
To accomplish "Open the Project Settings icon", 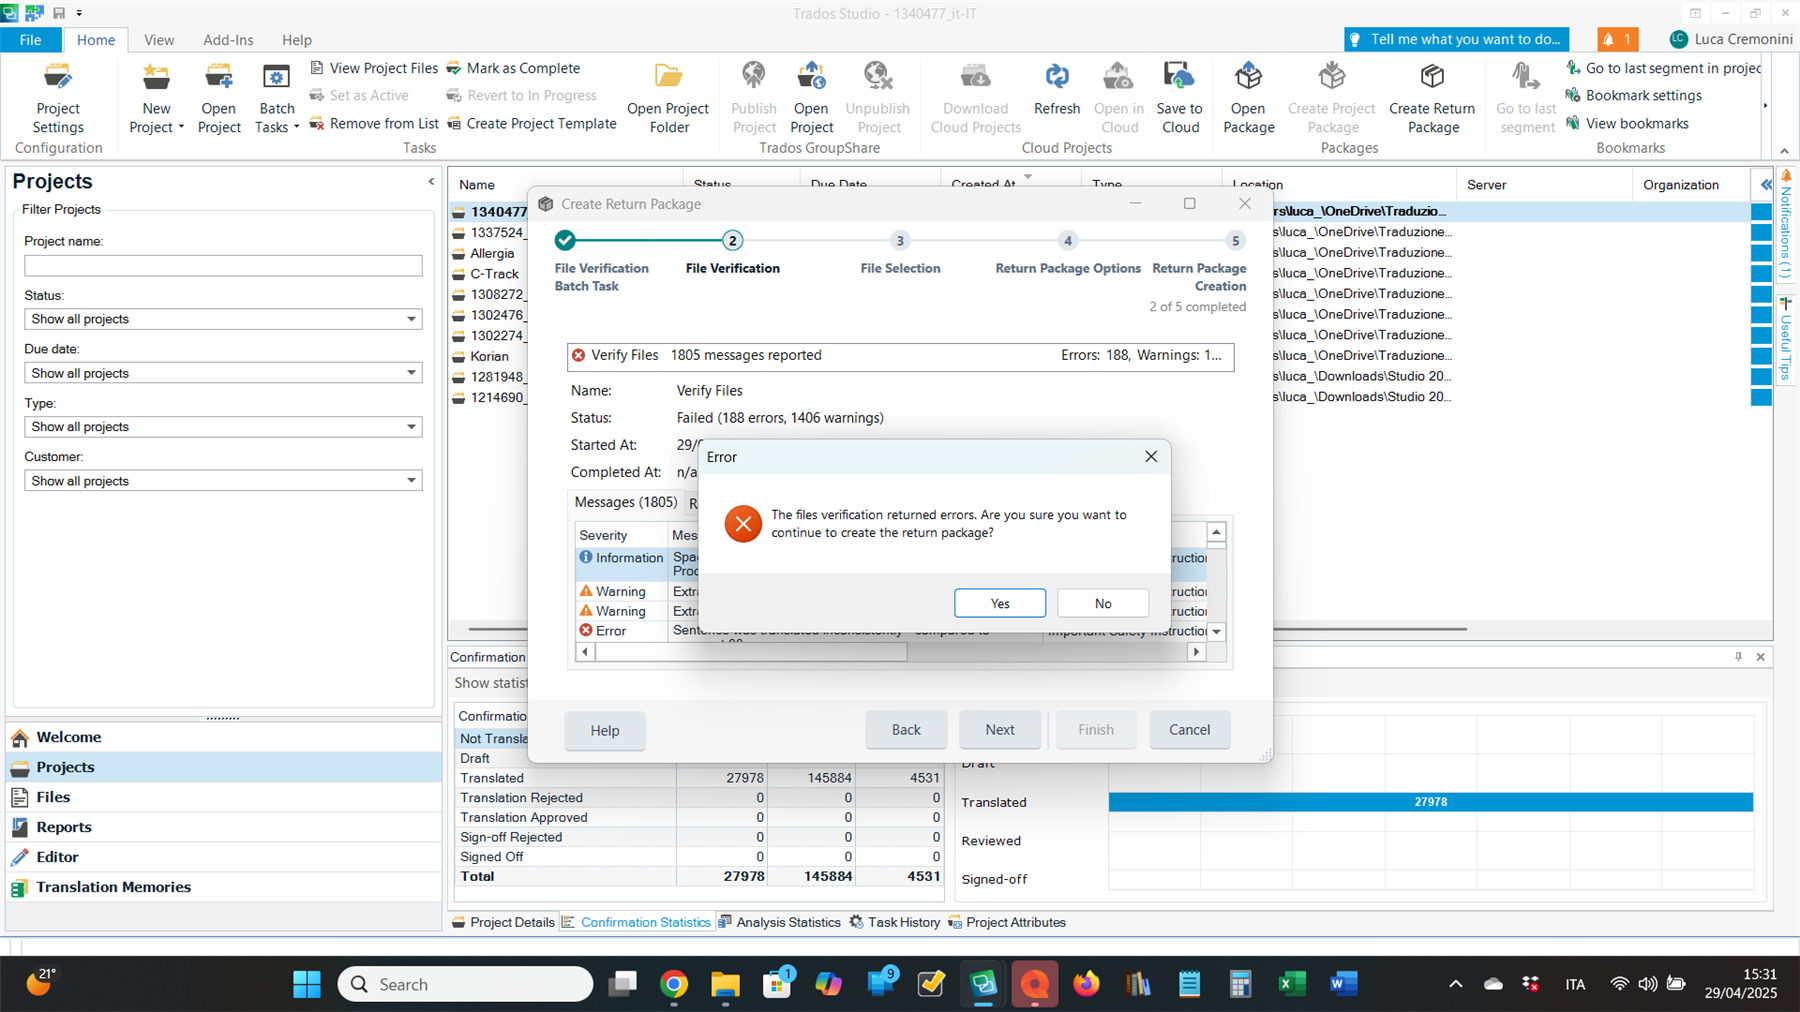I will [57, 95].
